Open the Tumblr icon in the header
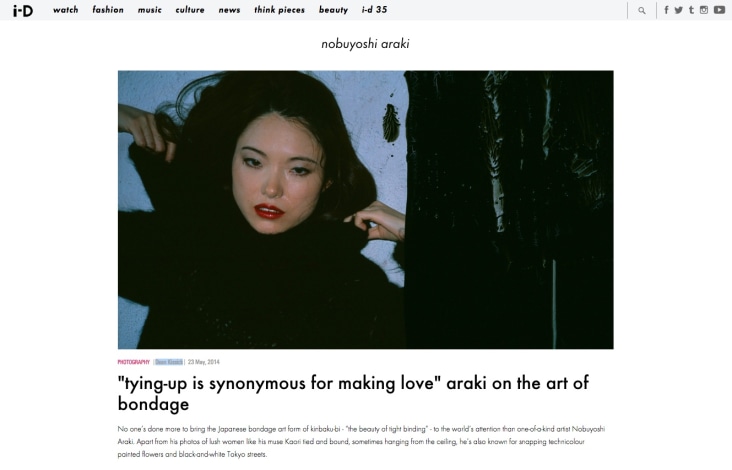 point(691,10)
